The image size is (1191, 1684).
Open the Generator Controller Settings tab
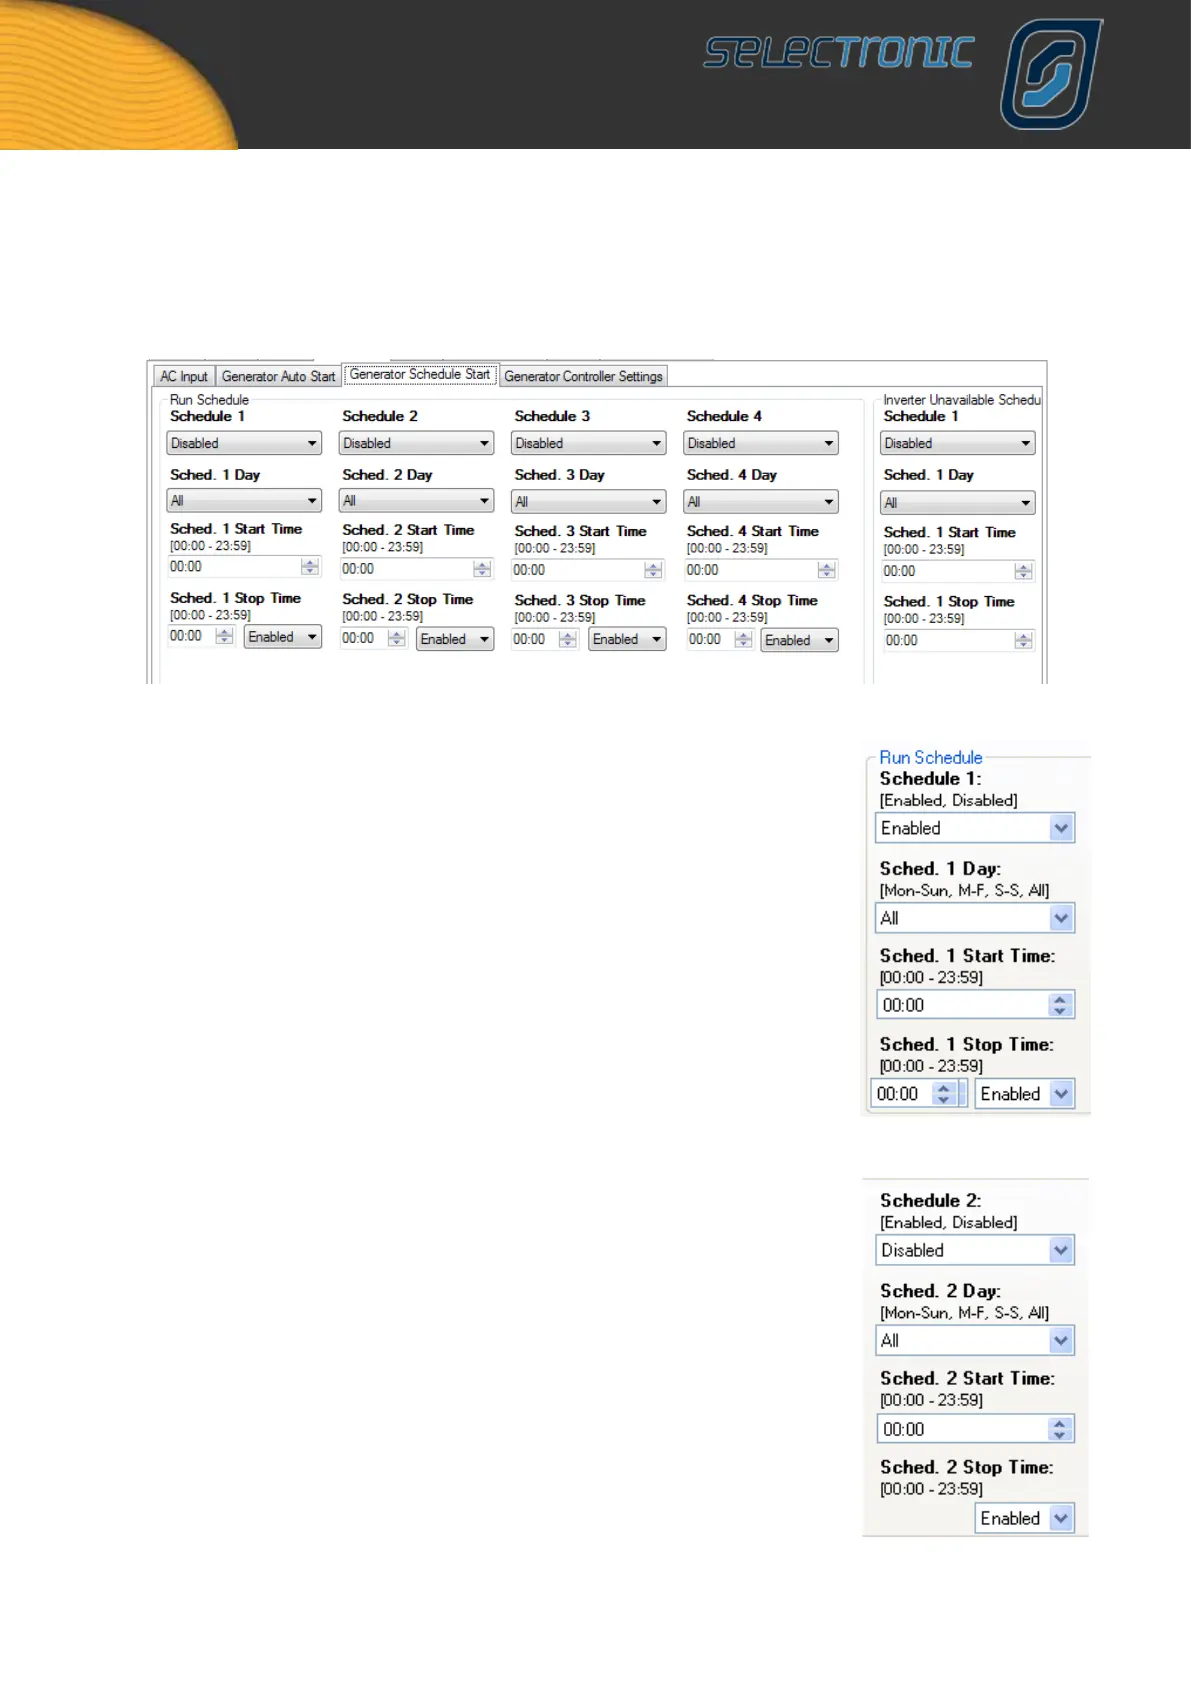click(x=583, y=377)
